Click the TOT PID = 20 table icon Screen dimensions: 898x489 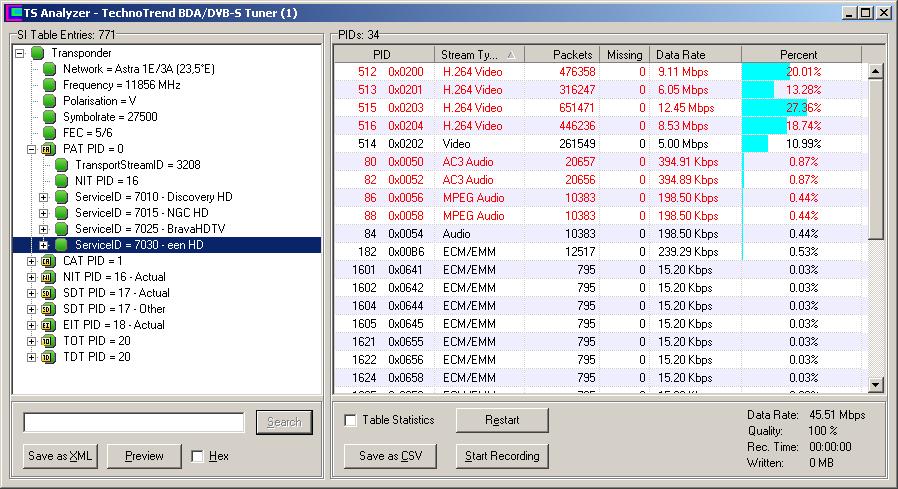[x=49, y=342]
